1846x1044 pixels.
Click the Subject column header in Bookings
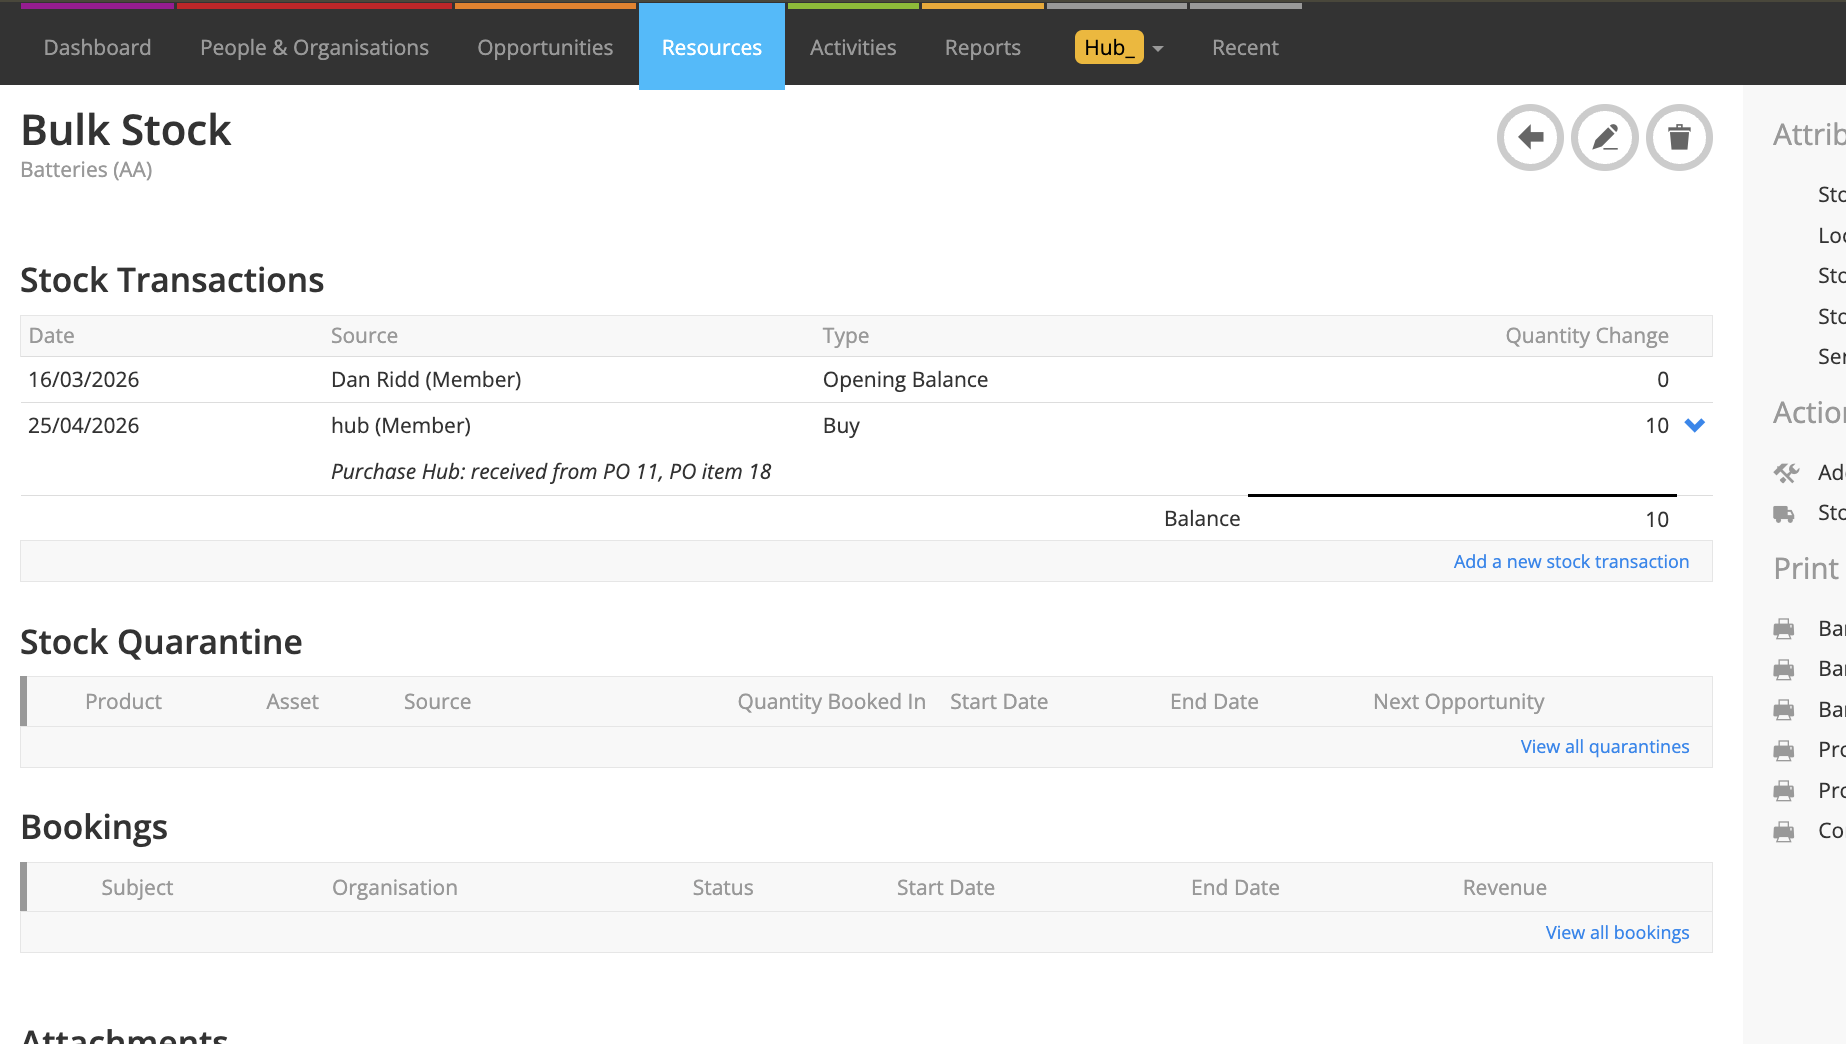tap(137, 887)
